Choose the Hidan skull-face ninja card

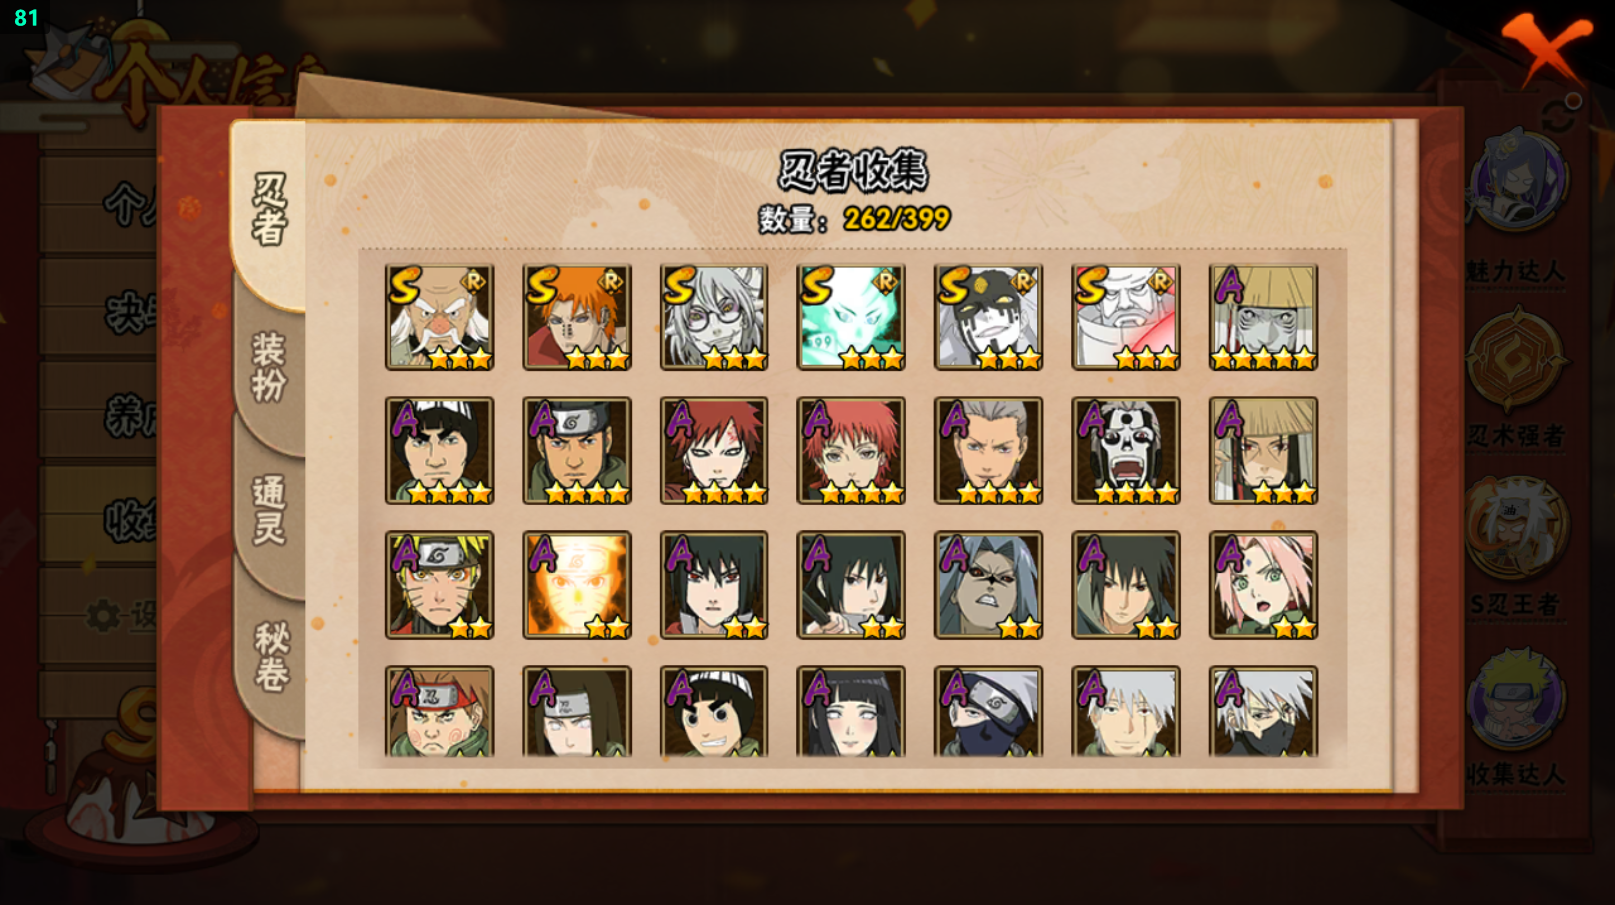(1126, 451)
